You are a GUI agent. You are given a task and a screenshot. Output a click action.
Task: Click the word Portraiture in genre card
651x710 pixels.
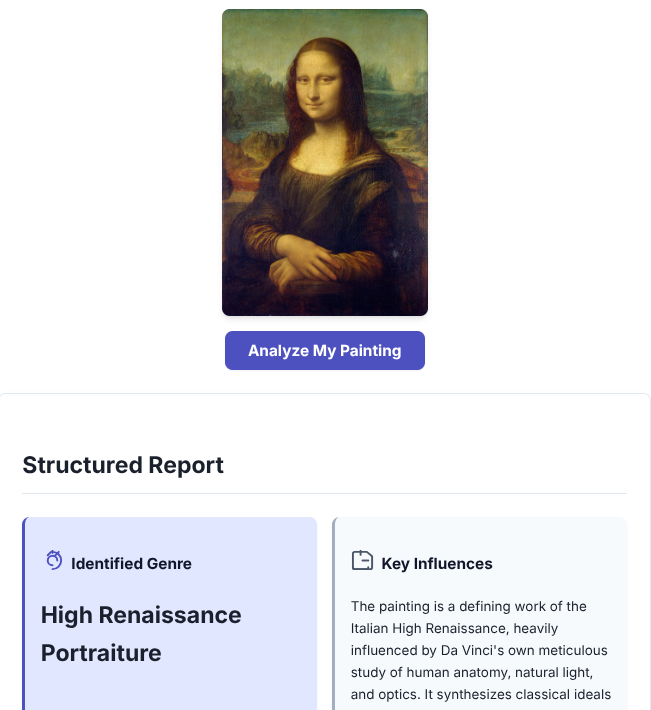pos(101,653)
